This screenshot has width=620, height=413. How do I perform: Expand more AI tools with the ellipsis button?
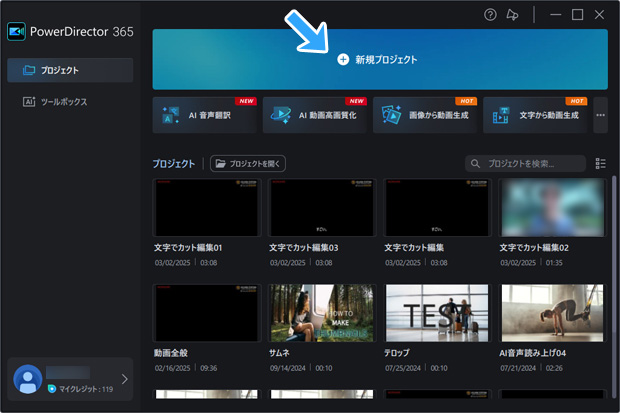tap(601, 115)
